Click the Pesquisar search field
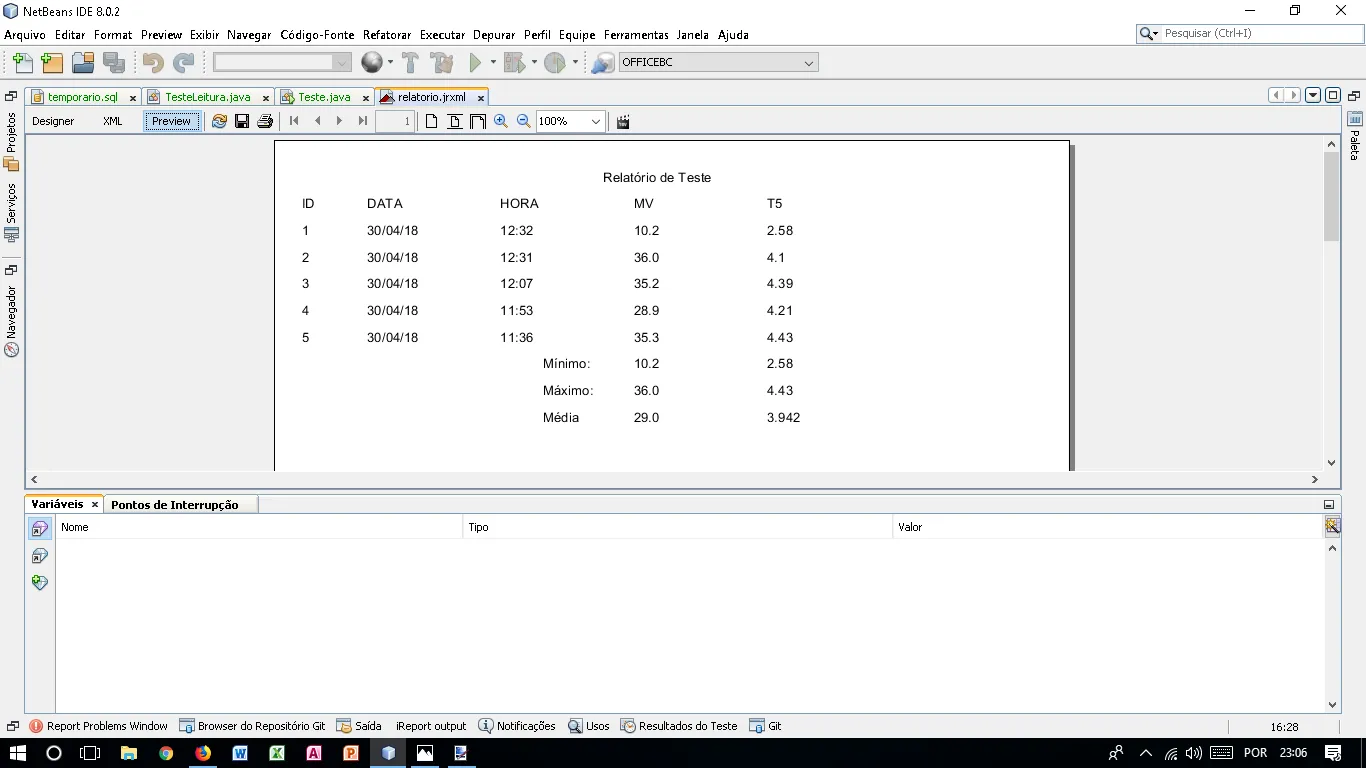The image size is (1366, 768). coord(1258,34)
